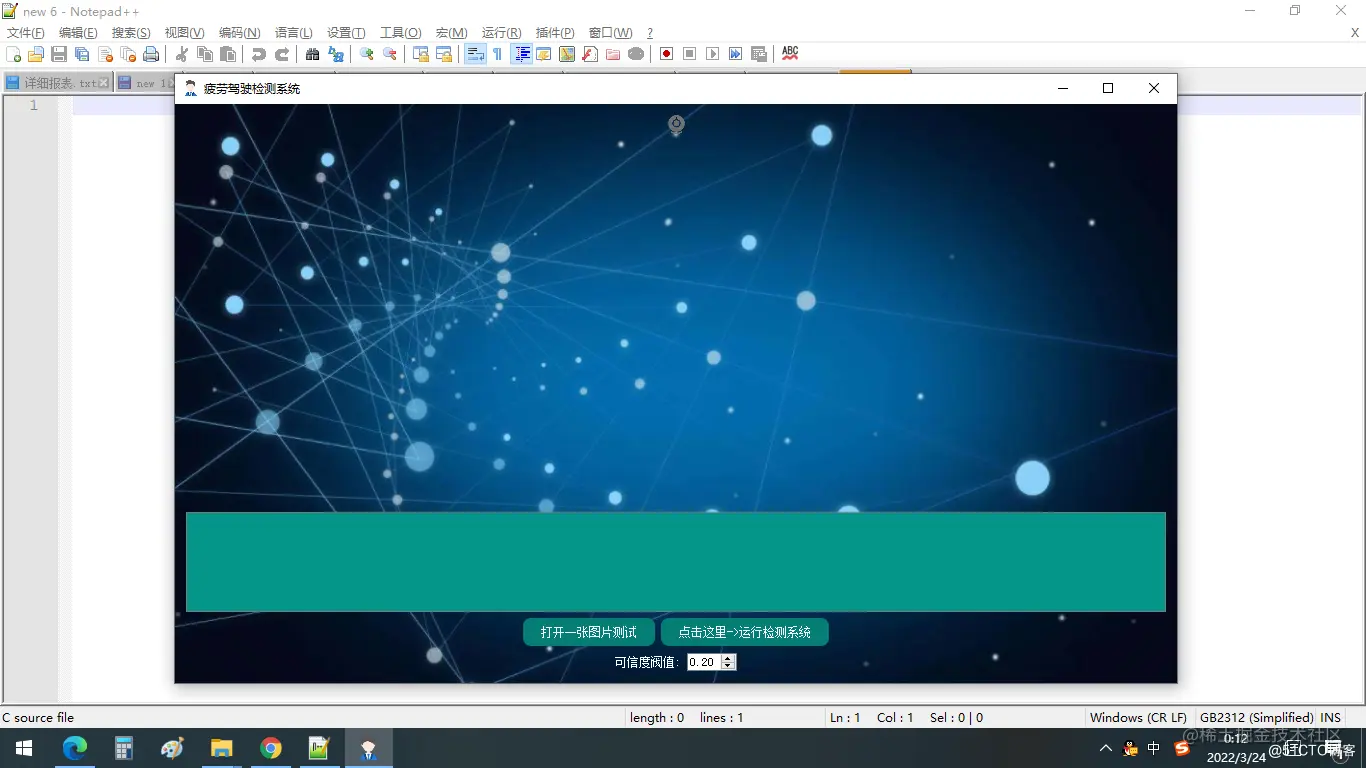Screen dimensions: 1366x768
Task: Toggle synchronized vertical scrolling
Action: pyautogui.click(x=421, y=54)
